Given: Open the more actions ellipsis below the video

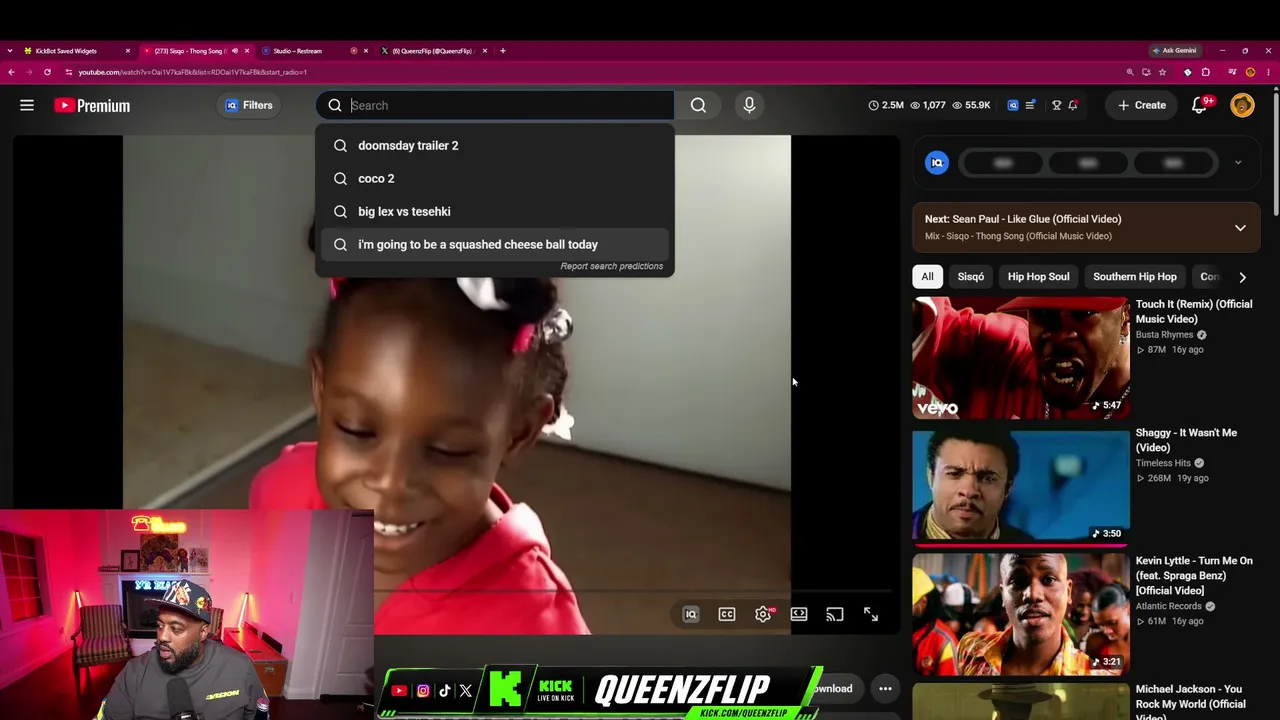Looking at the screenshot, I should 885,689.
